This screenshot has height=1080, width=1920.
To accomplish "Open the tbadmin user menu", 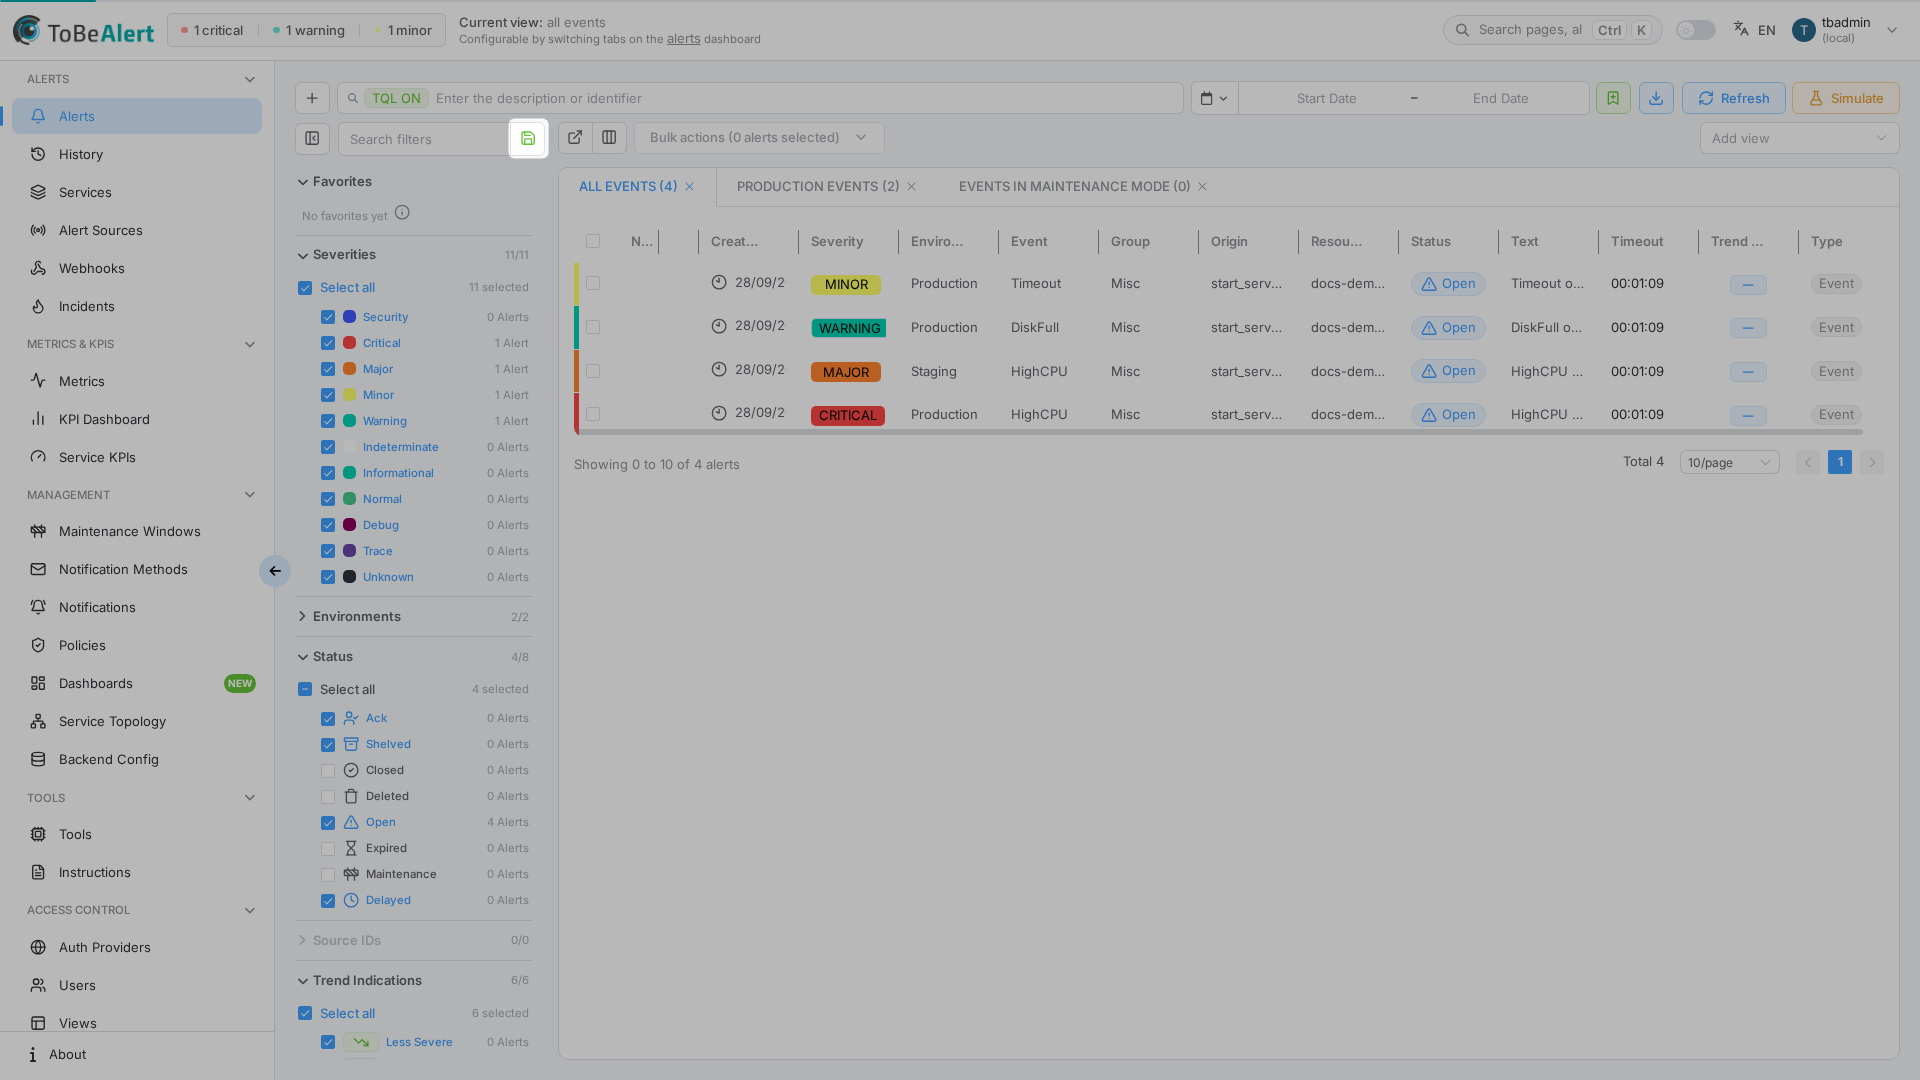I will [x=1846, y=30].
